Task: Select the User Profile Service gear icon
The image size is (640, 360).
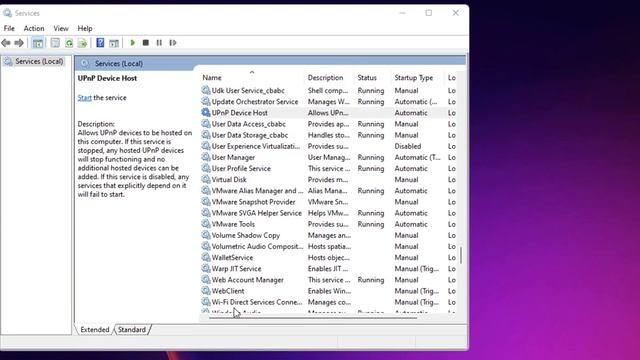Action: pyautogui.click(x=206, y=168)
